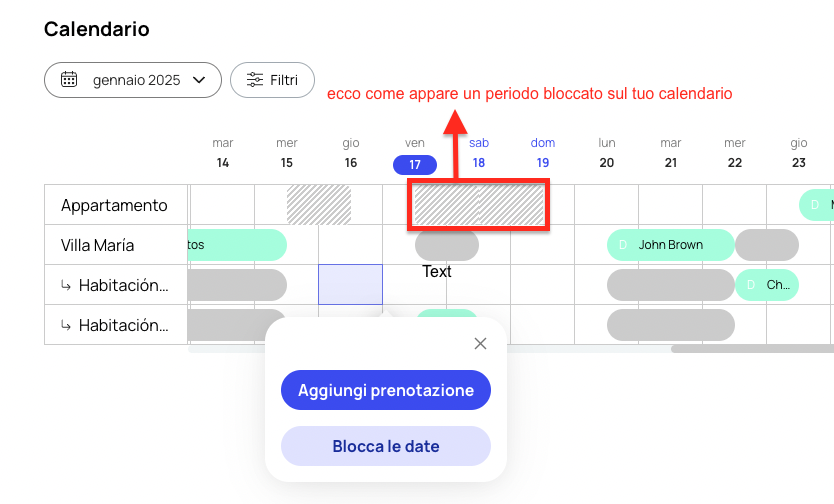This screenshot has width=834, height=504.
Task: Click the calendar icon in month selector
Action: (69, 80)
